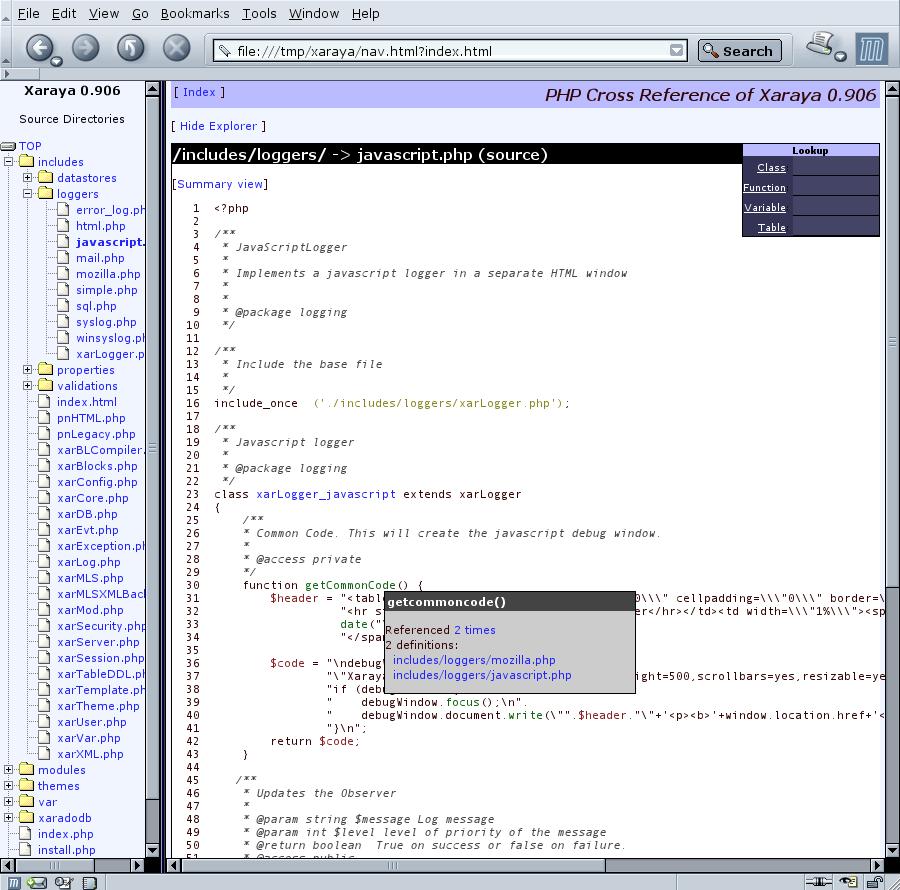The width and height of the screenshot is (900, 890).
Task: Open the Summary view link
Action: [x=220, y=184]
